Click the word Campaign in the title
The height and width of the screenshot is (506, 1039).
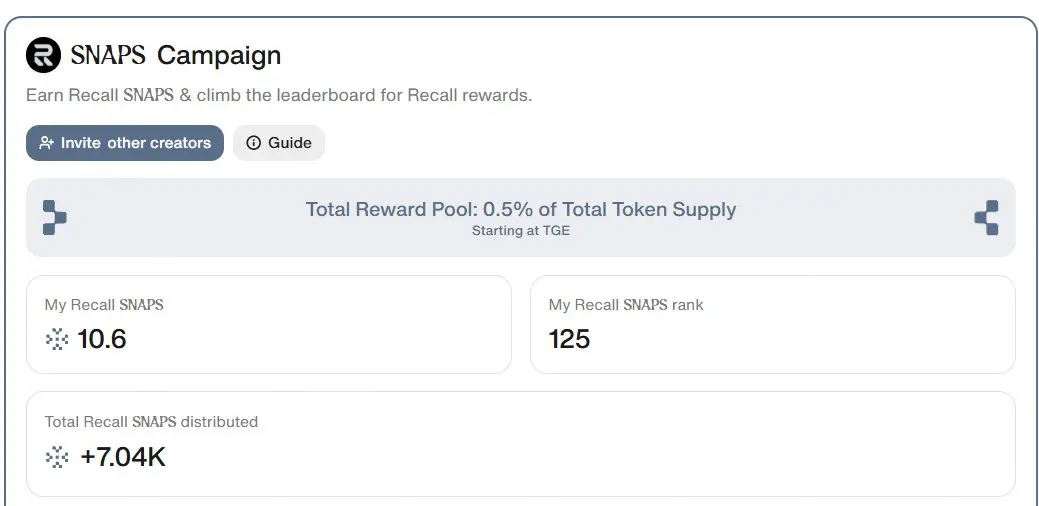point(219,56)
